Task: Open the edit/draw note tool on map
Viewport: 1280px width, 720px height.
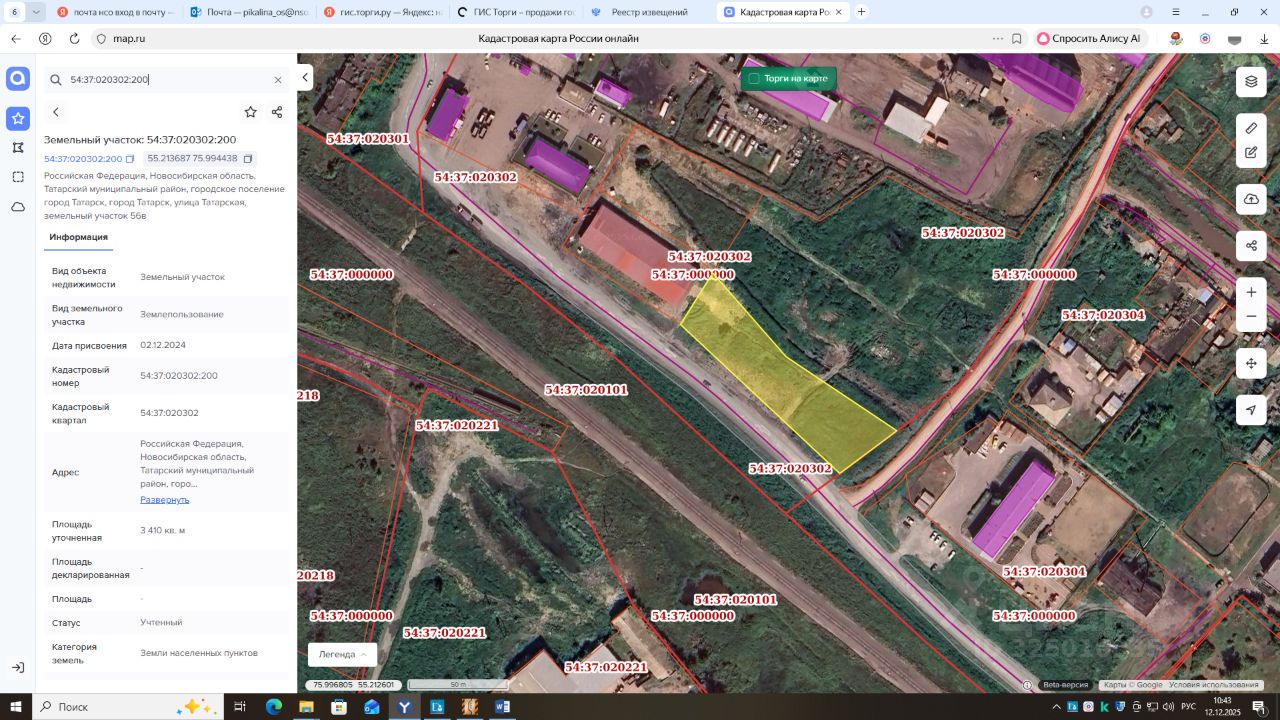Action: click(1251, 153)
